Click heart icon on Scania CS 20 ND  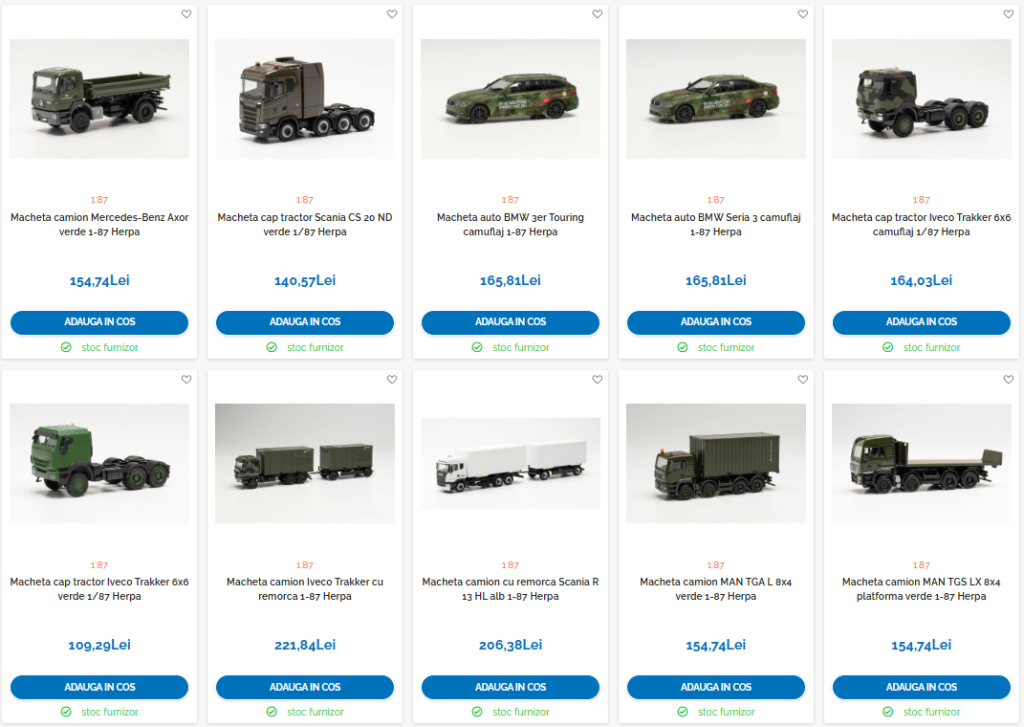coord(392,14)
